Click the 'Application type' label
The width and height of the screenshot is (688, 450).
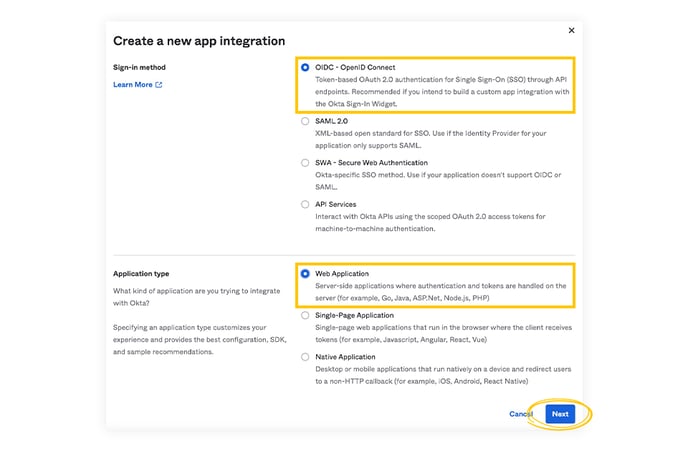[141, 274]
